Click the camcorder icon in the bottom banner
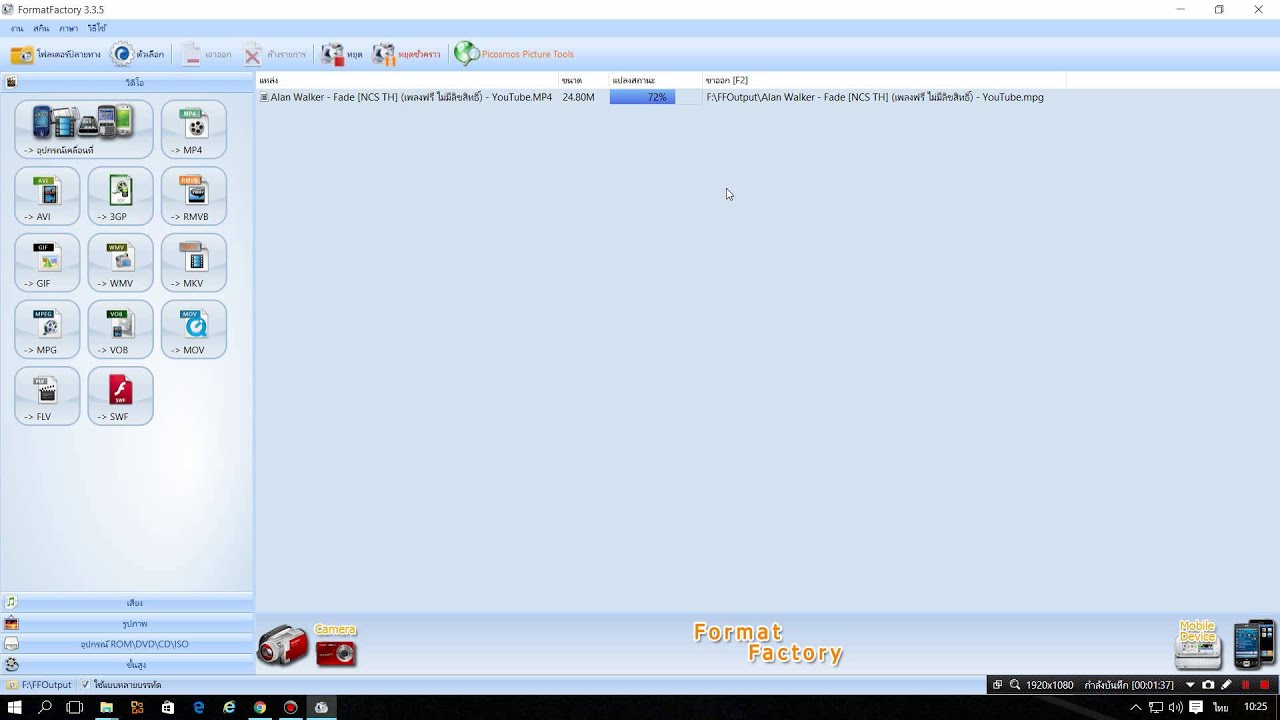 [x=283, y=646]
